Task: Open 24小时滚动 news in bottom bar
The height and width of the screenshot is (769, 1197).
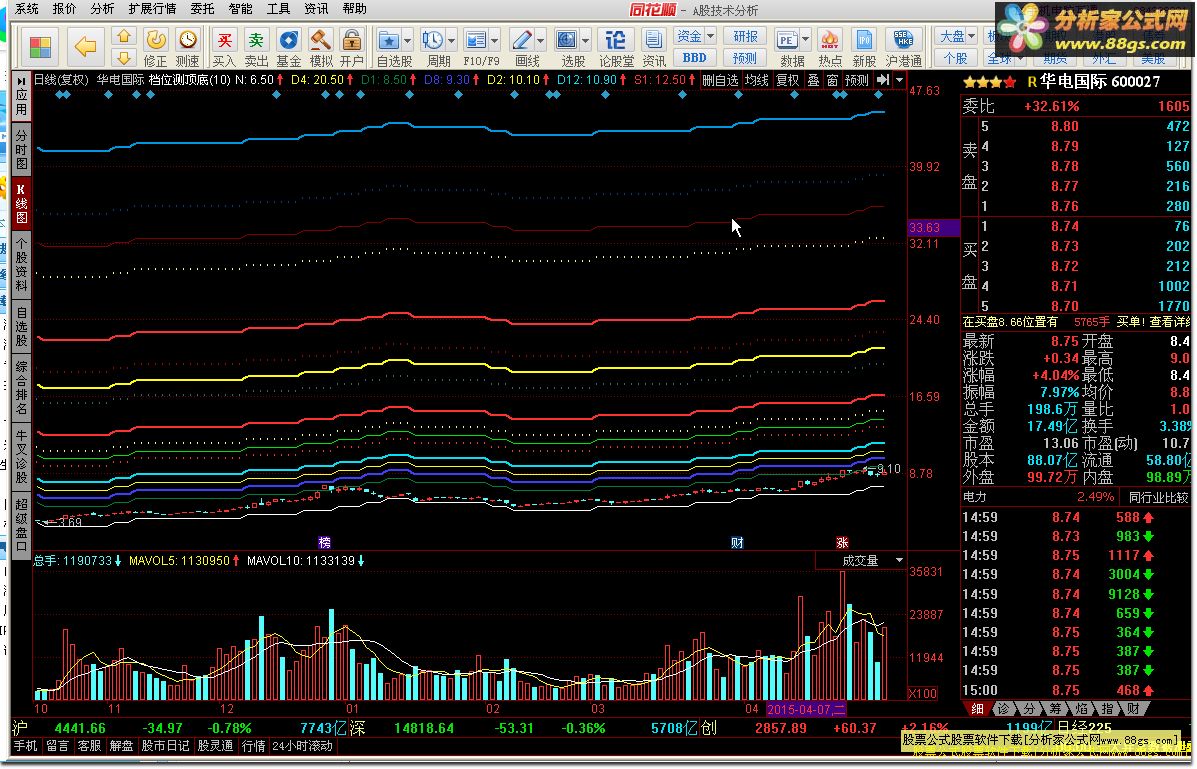Action: [x=302, y=745]
